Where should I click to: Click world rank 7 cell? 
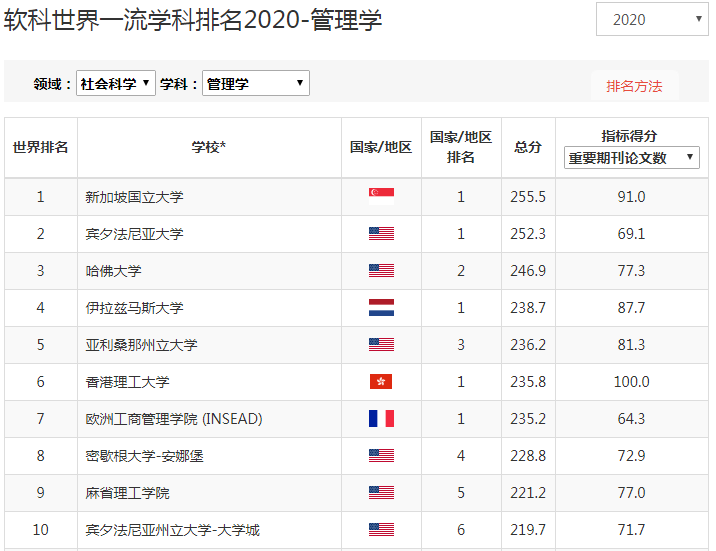41,419
